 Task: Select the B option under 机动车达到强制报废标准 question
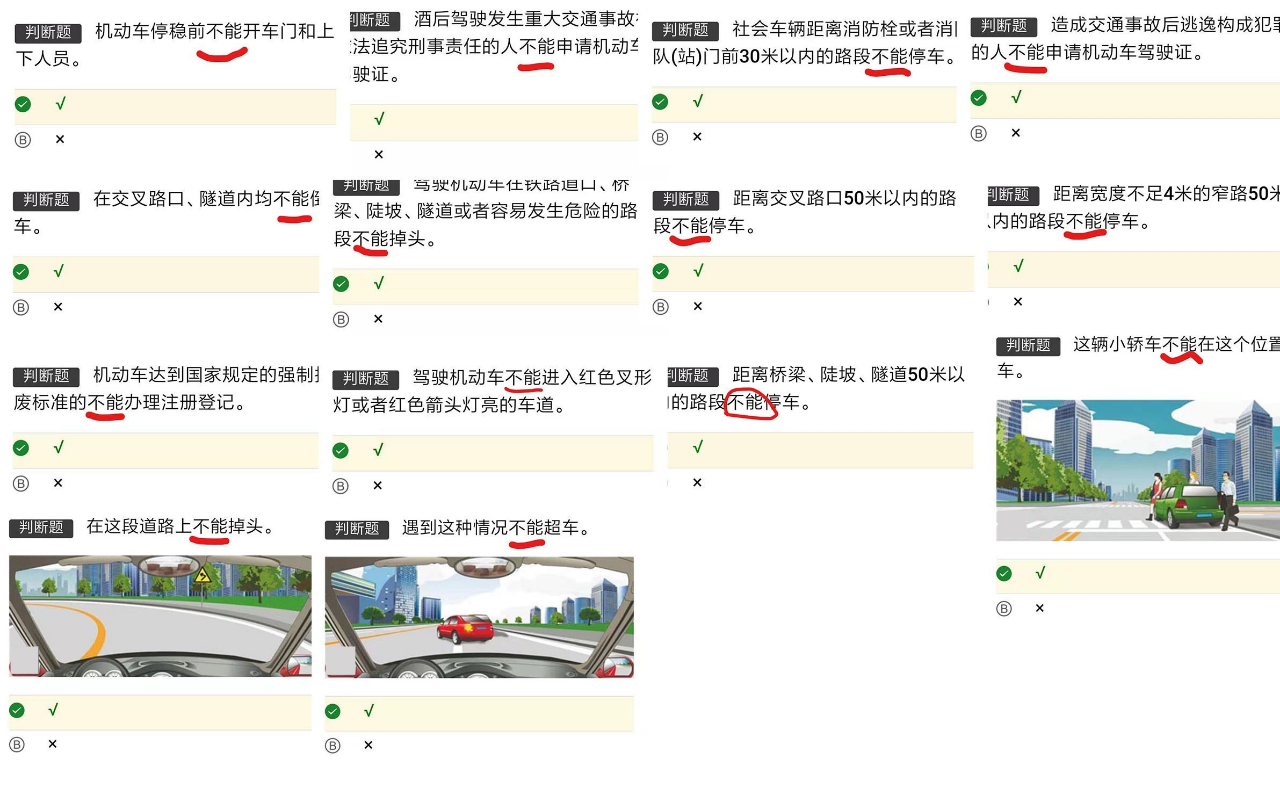click(x=22, y=483)
